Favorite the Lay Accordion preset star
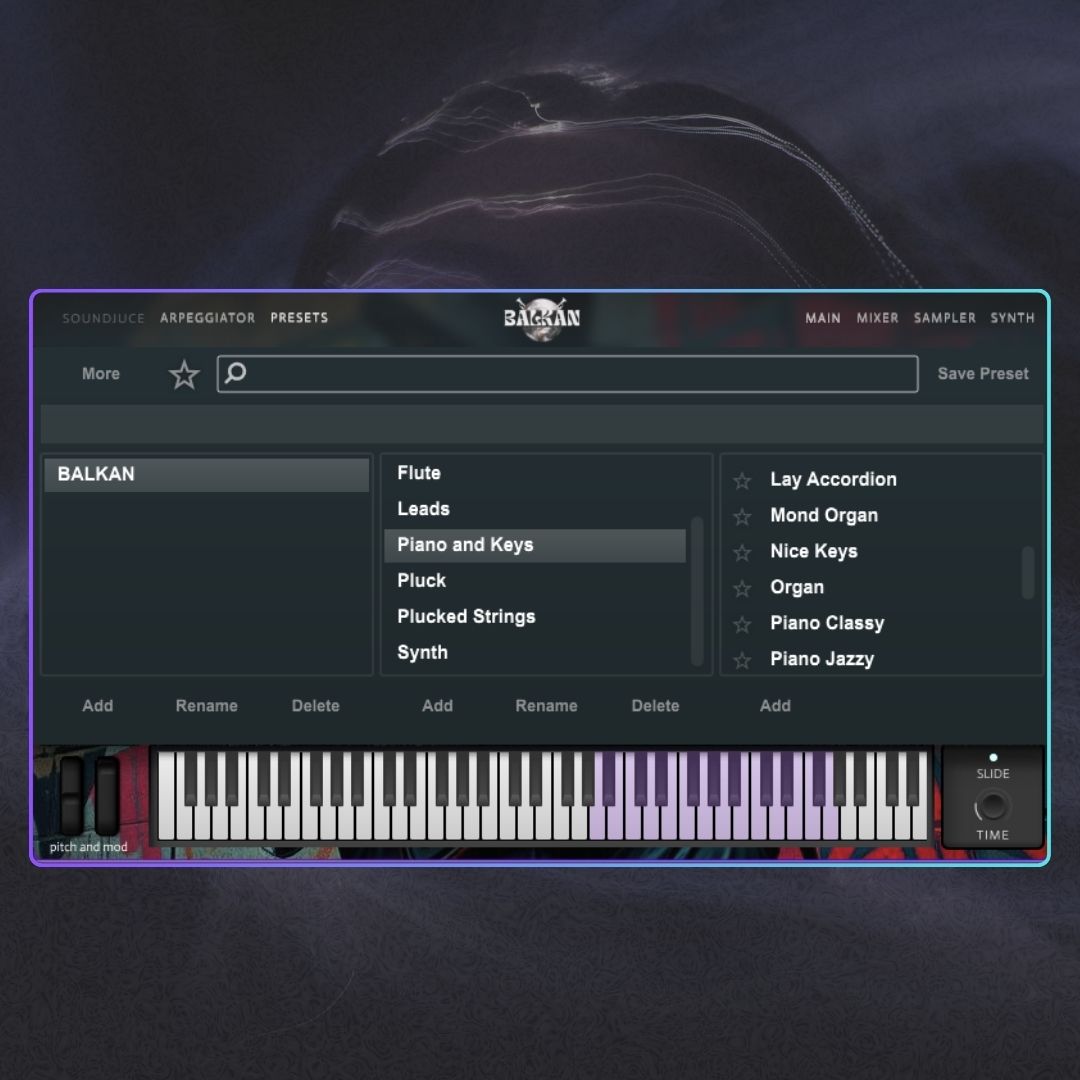 point(742,481)
